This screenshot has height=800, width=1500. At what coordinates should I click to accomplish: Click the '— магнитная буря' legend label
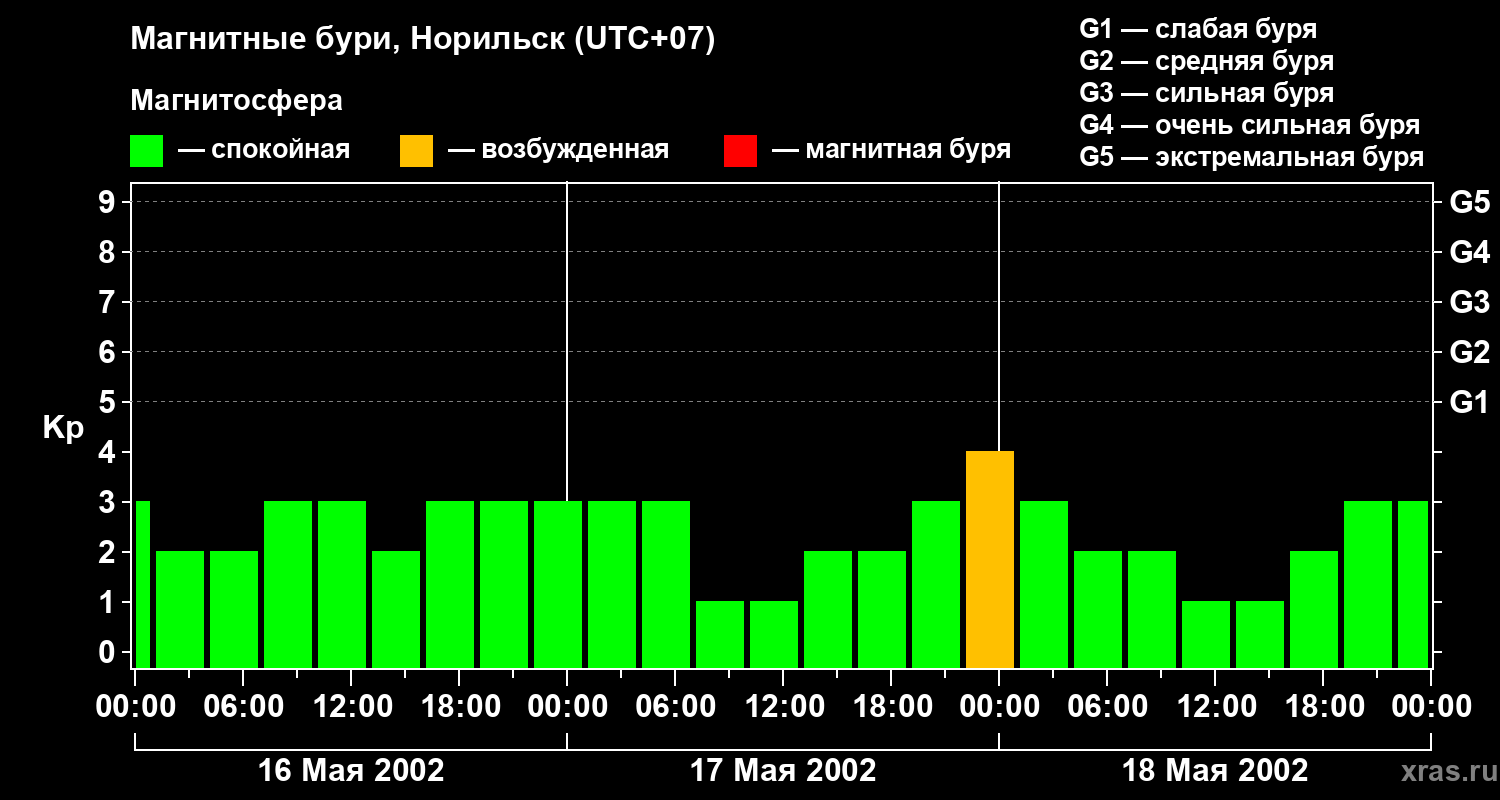(x=892, y=150)
